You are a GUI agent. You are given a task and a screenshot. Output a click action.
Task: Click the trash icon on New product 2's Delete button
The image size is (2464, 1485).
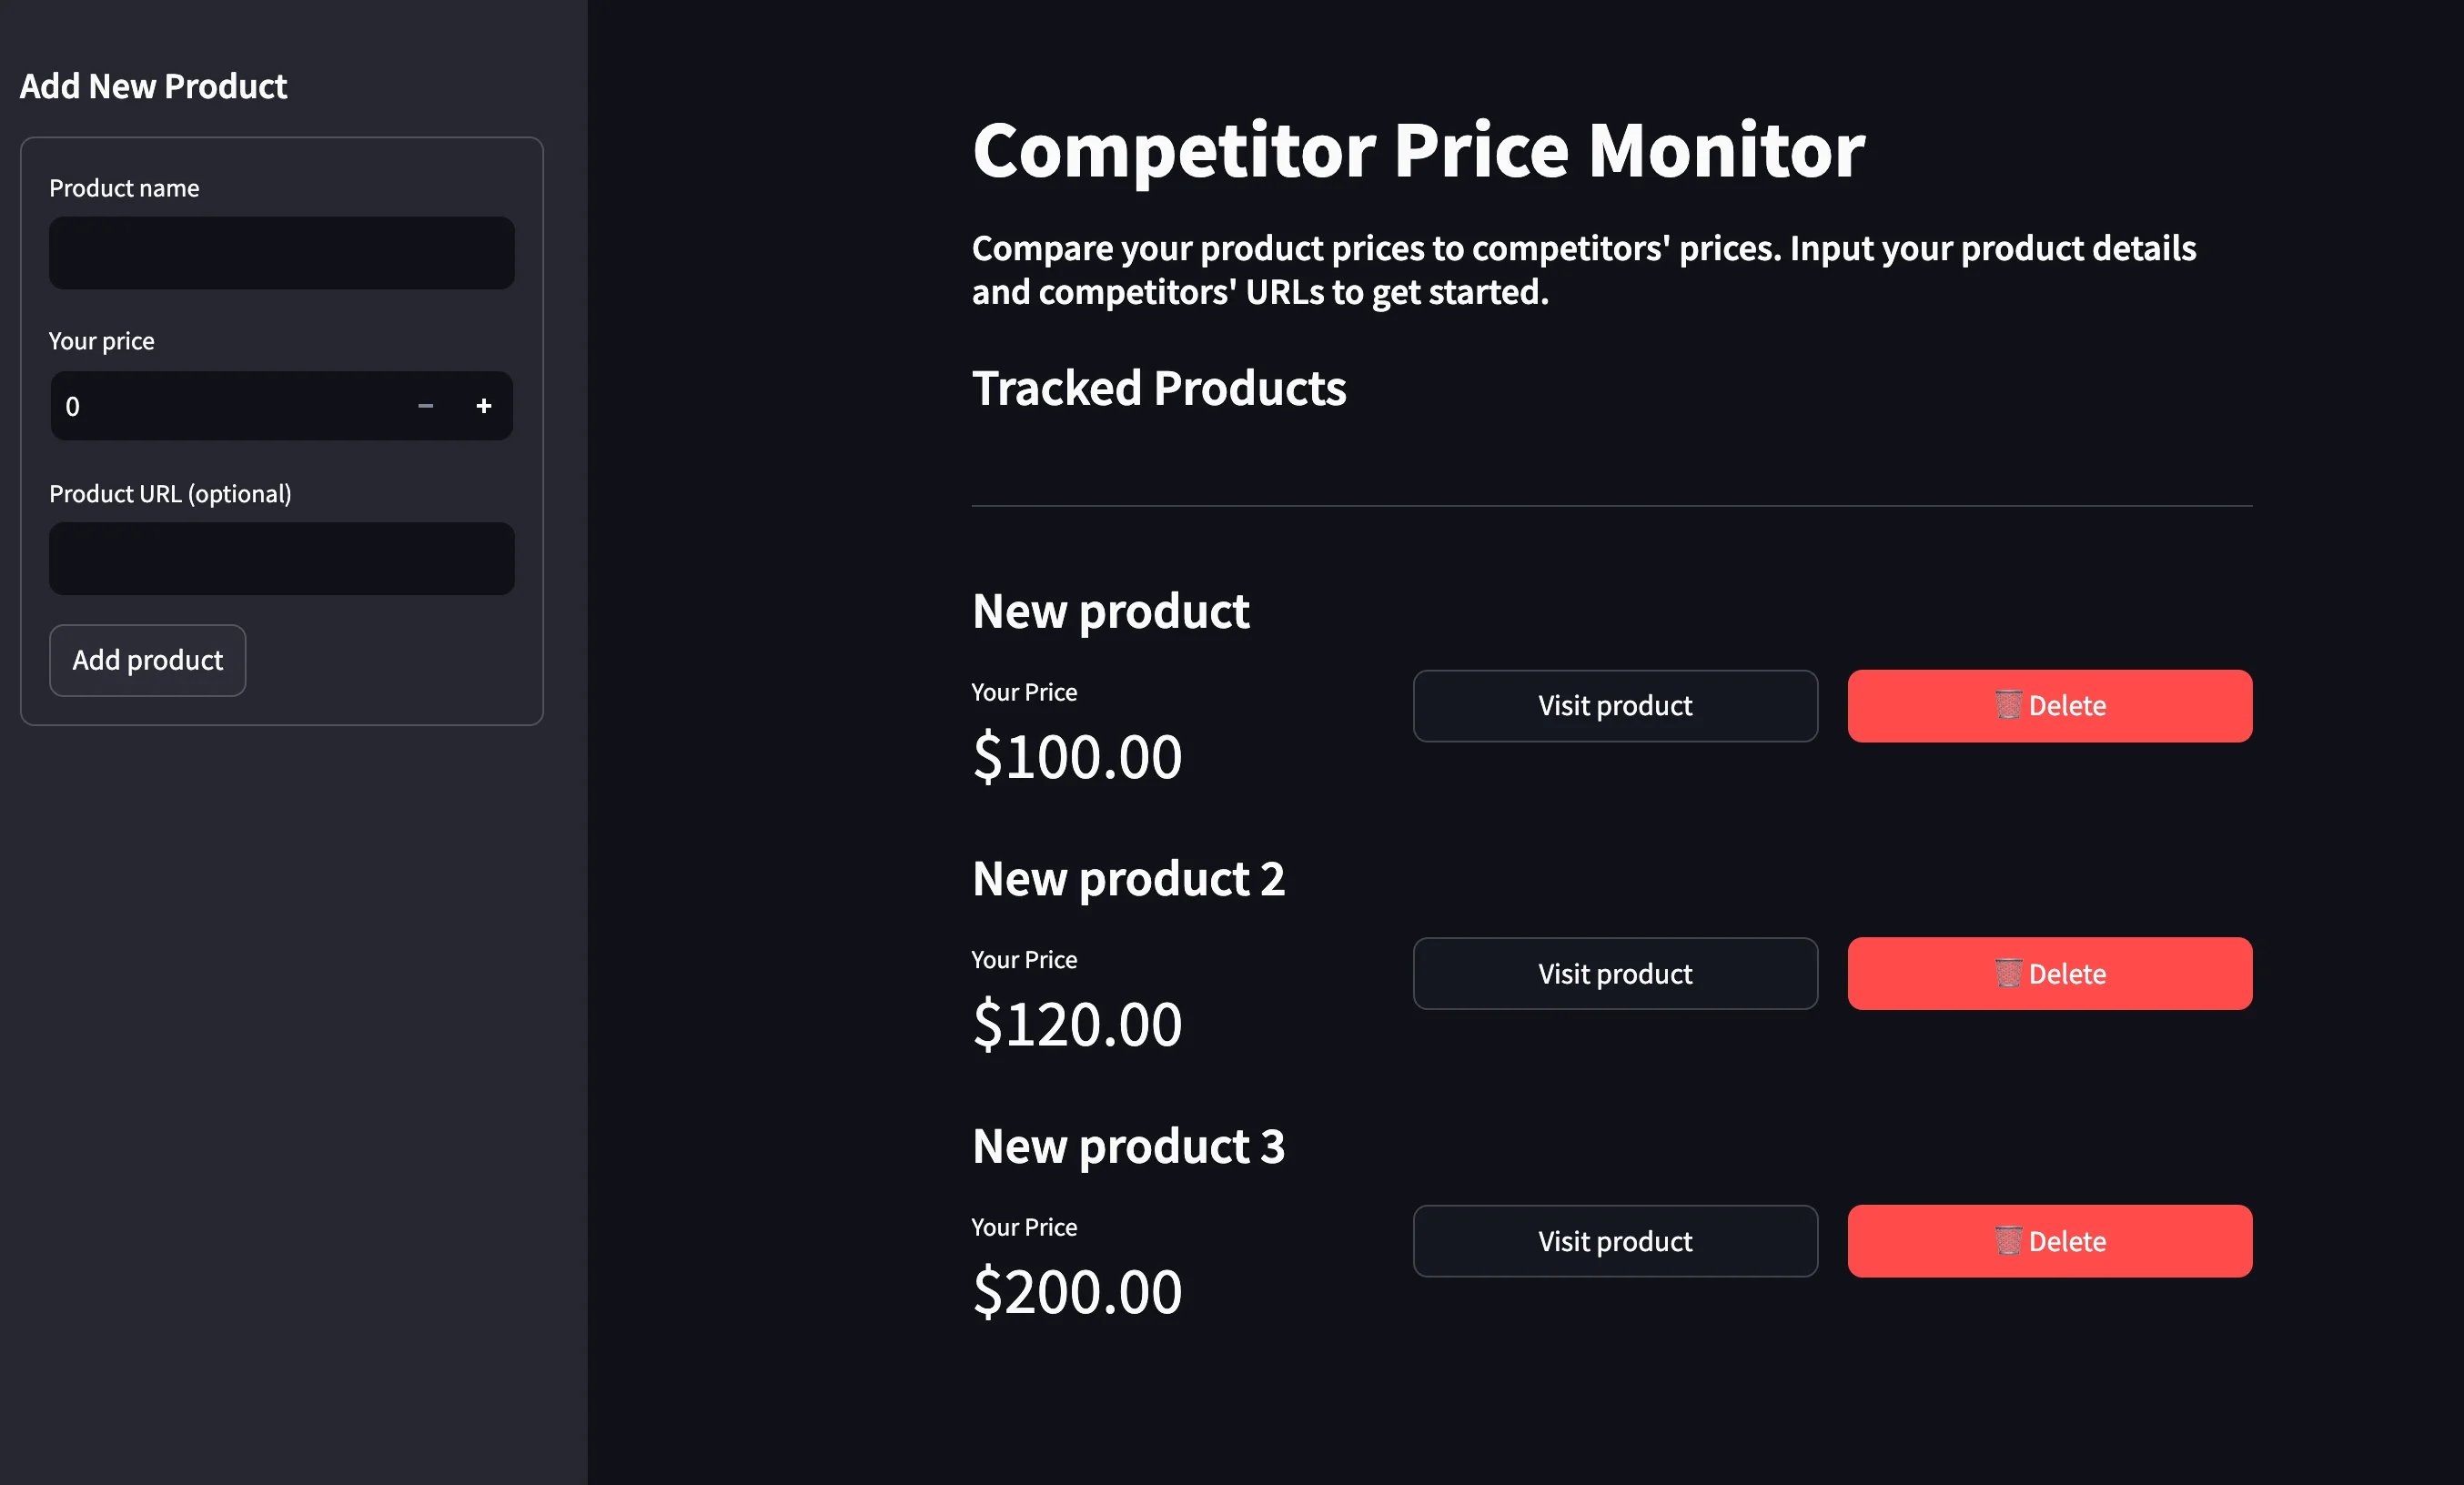[2007, 973]
